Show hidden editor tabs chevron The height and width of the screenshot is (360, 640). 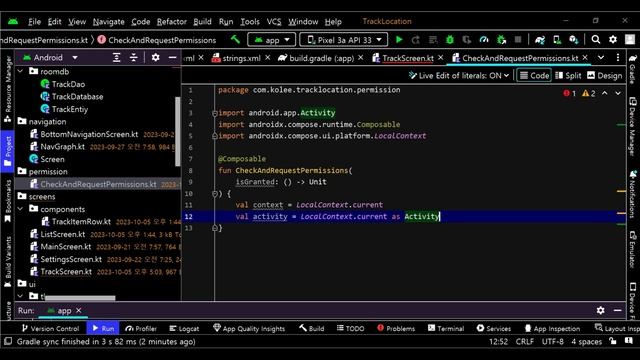point(601,58)
